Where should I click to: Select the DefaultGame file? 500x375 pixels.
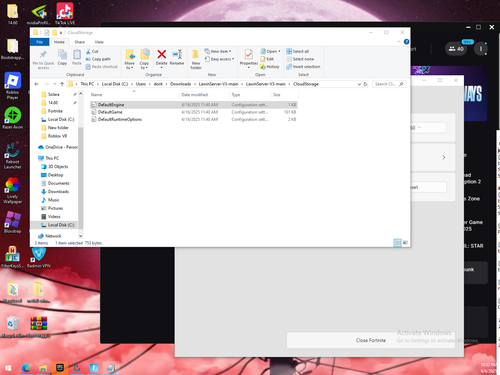[x=194, y=112]
